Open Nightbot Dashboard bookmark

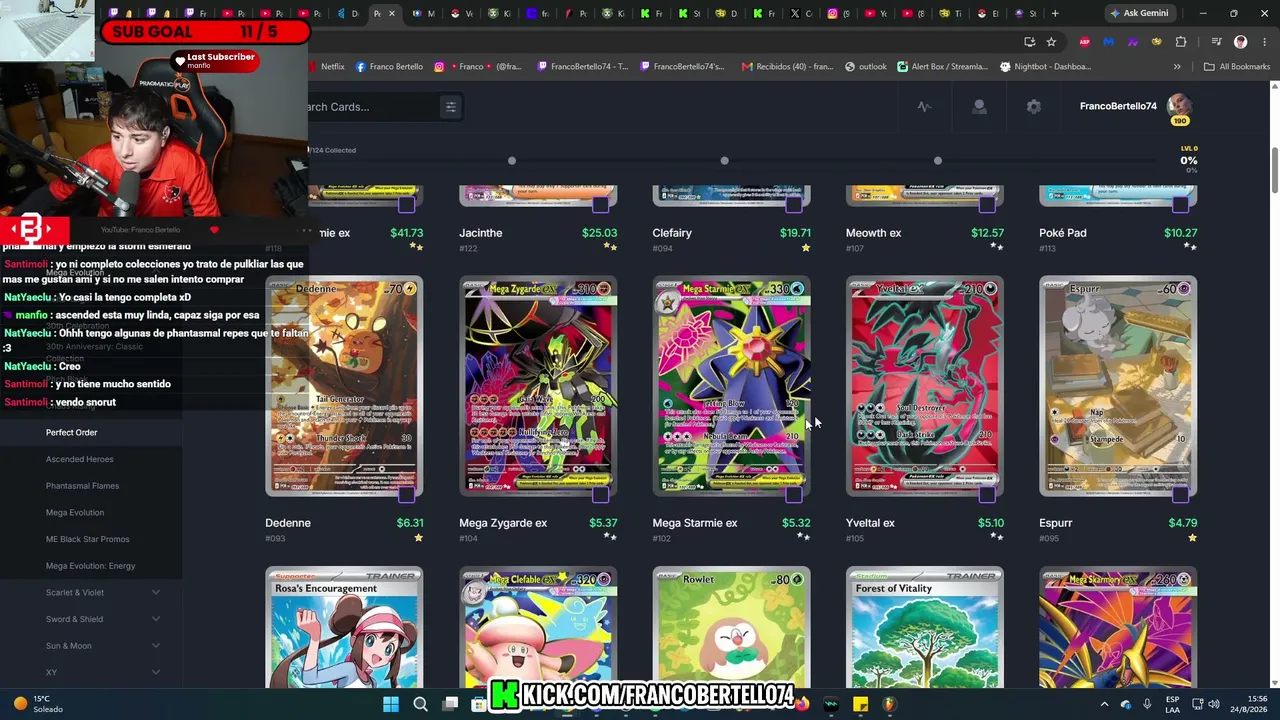point(1045,67)
